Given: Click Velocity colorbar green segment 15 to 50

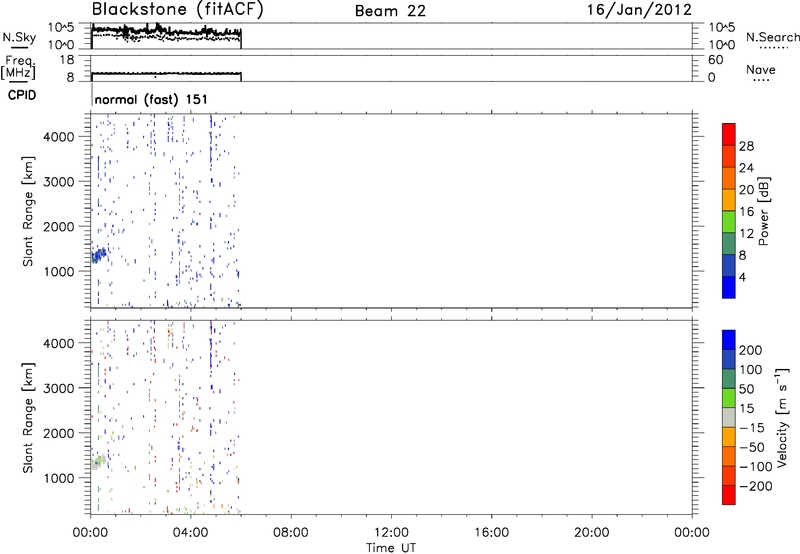Looking at the screenshot, I should click(x=729, y=398).
